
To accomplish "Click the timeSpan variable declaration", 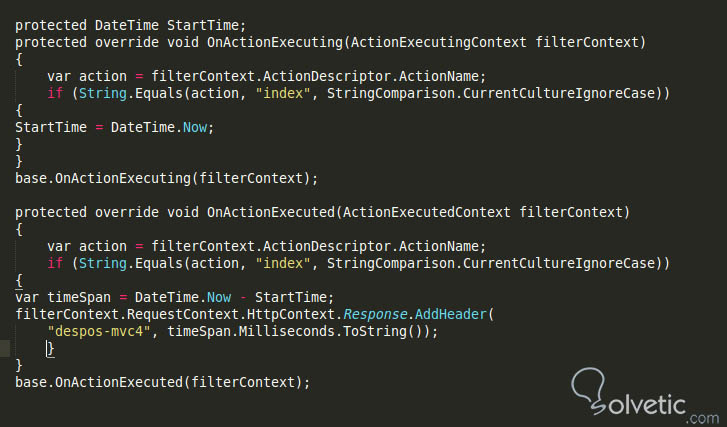I will pyautogui.click(x=75, y=297).
